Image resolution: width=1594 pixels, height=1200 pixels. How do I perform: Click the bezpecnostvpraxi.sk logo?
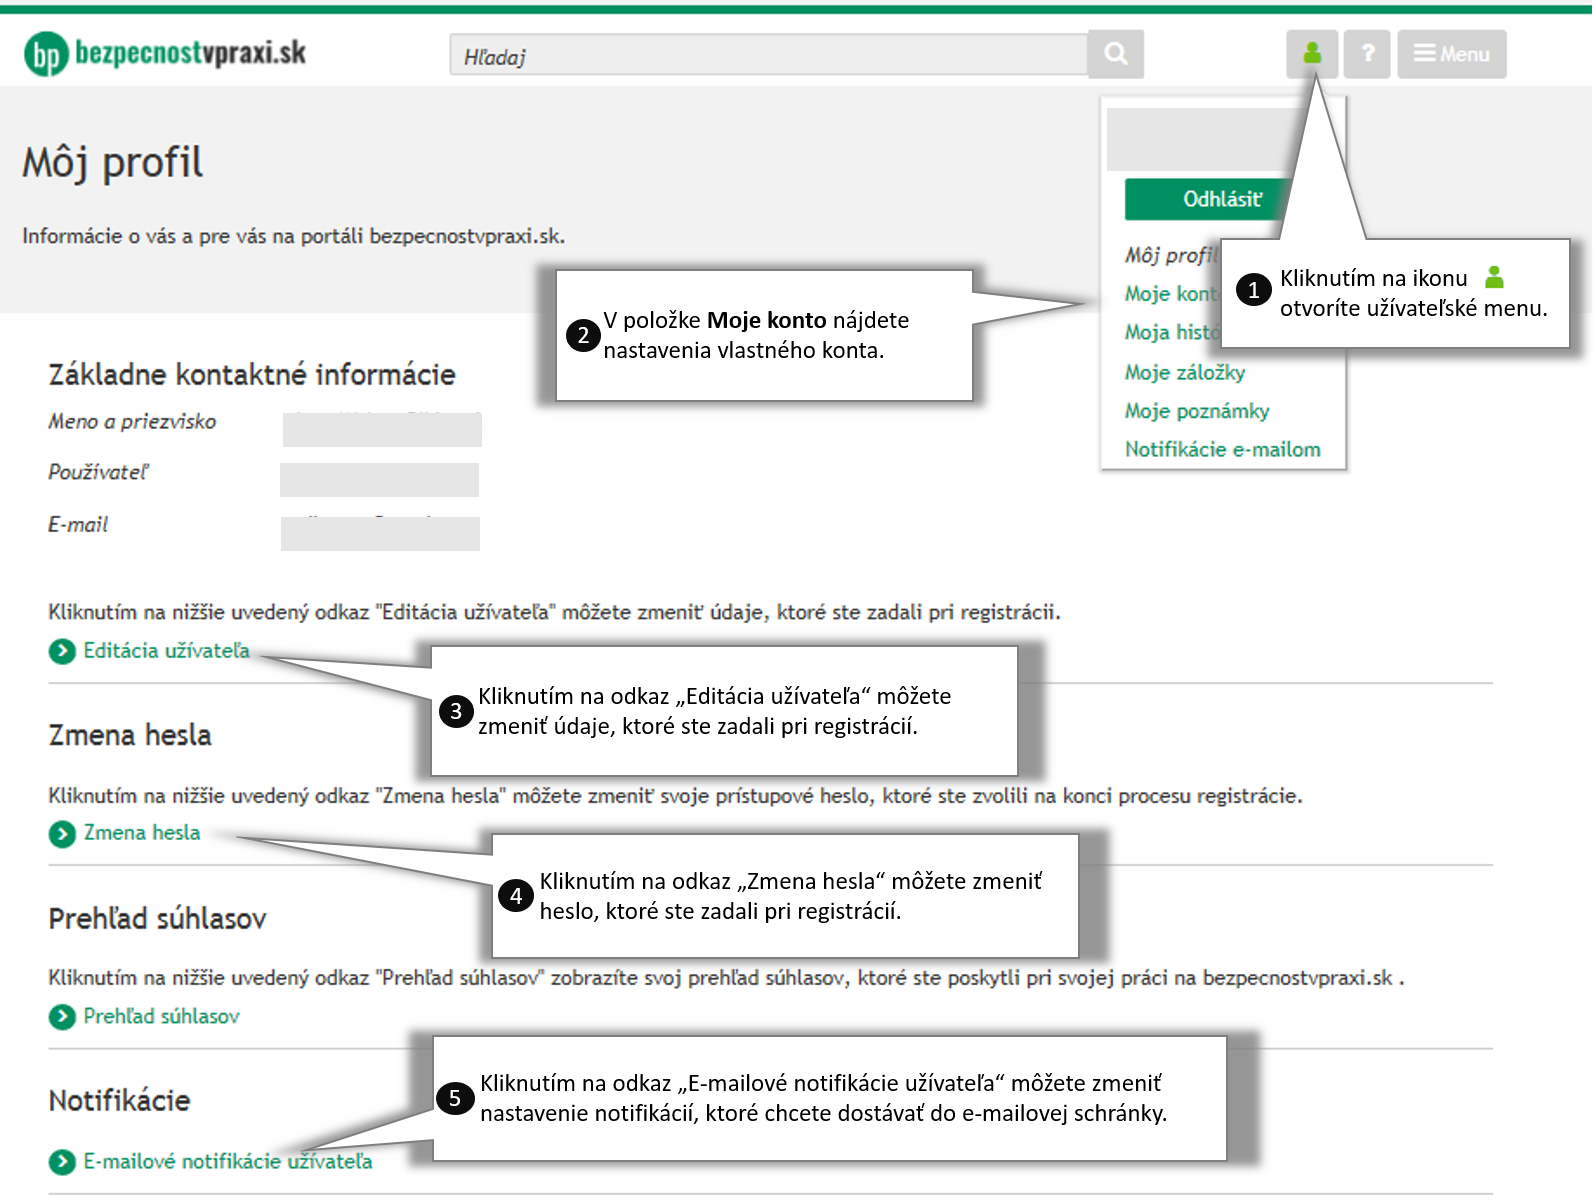click(165, 54)
